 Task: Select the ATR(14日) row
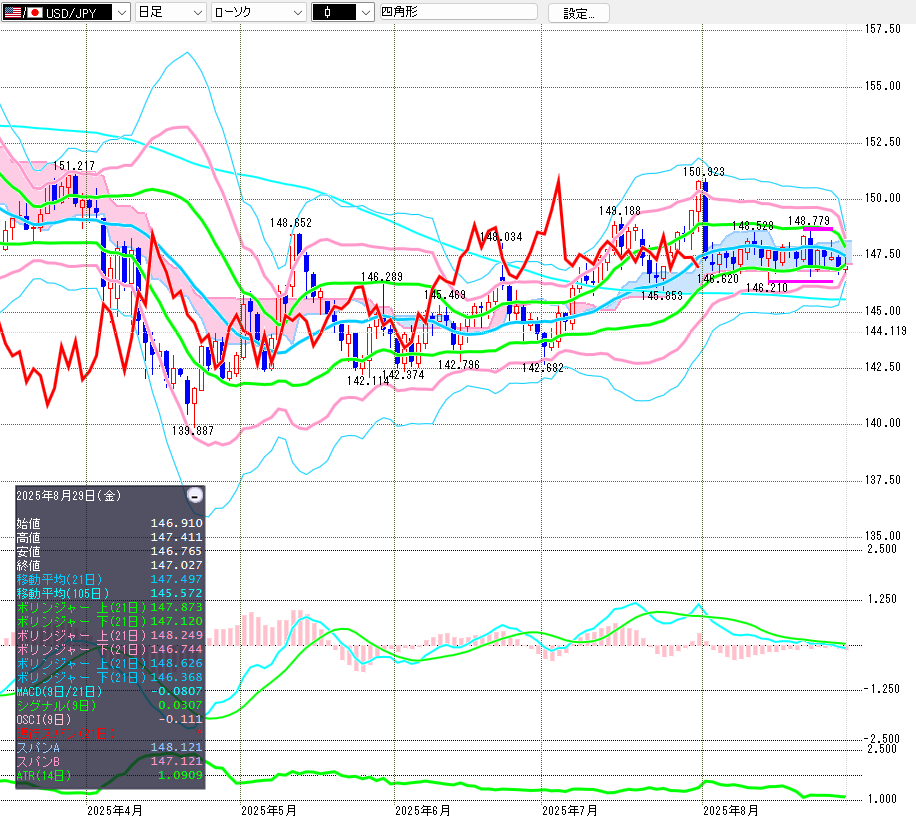point(110,776)
